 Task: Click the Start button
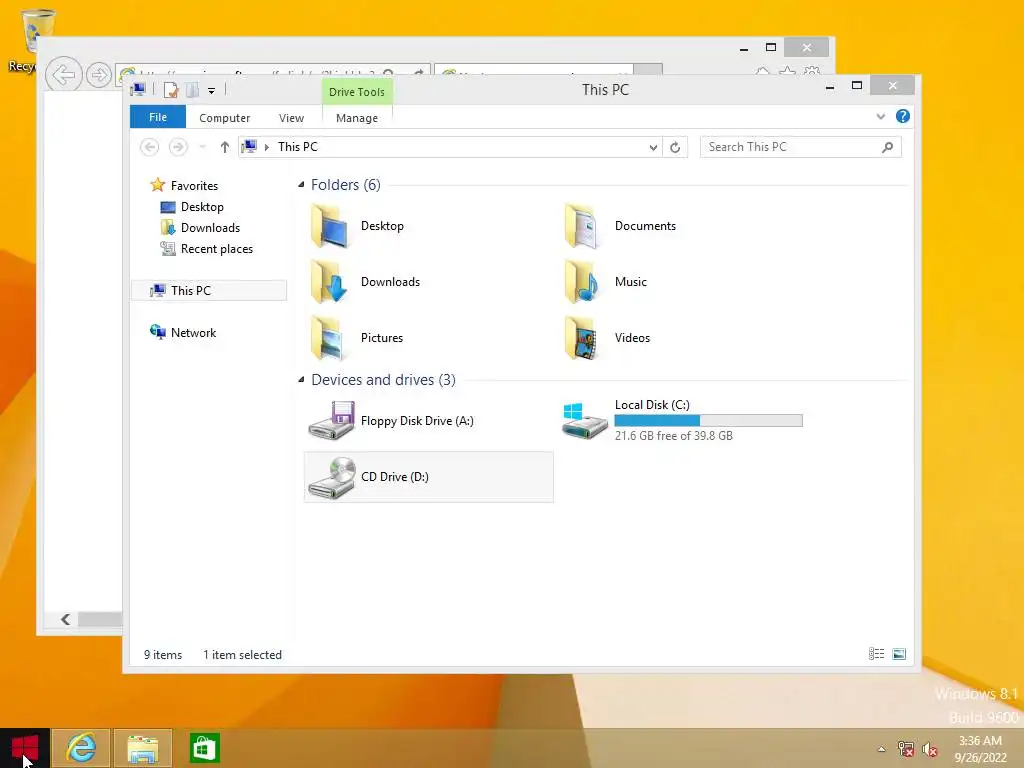(25, 748)
